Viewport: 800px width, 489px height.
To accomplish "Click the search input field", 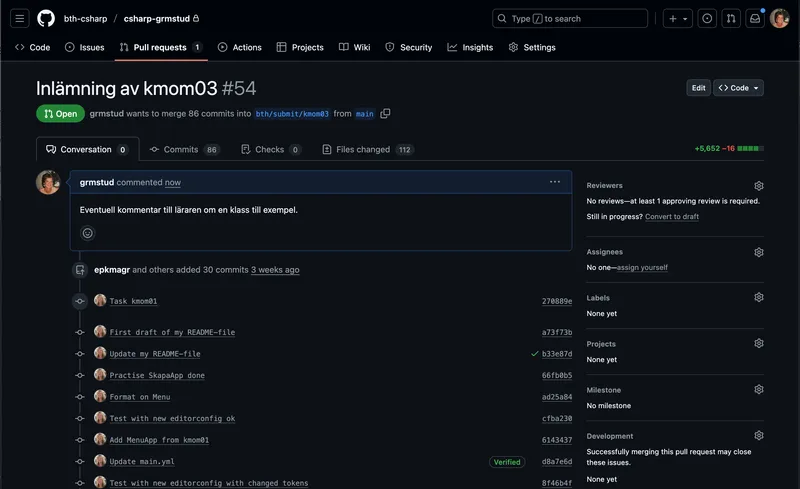I will (x=570, y=18).
